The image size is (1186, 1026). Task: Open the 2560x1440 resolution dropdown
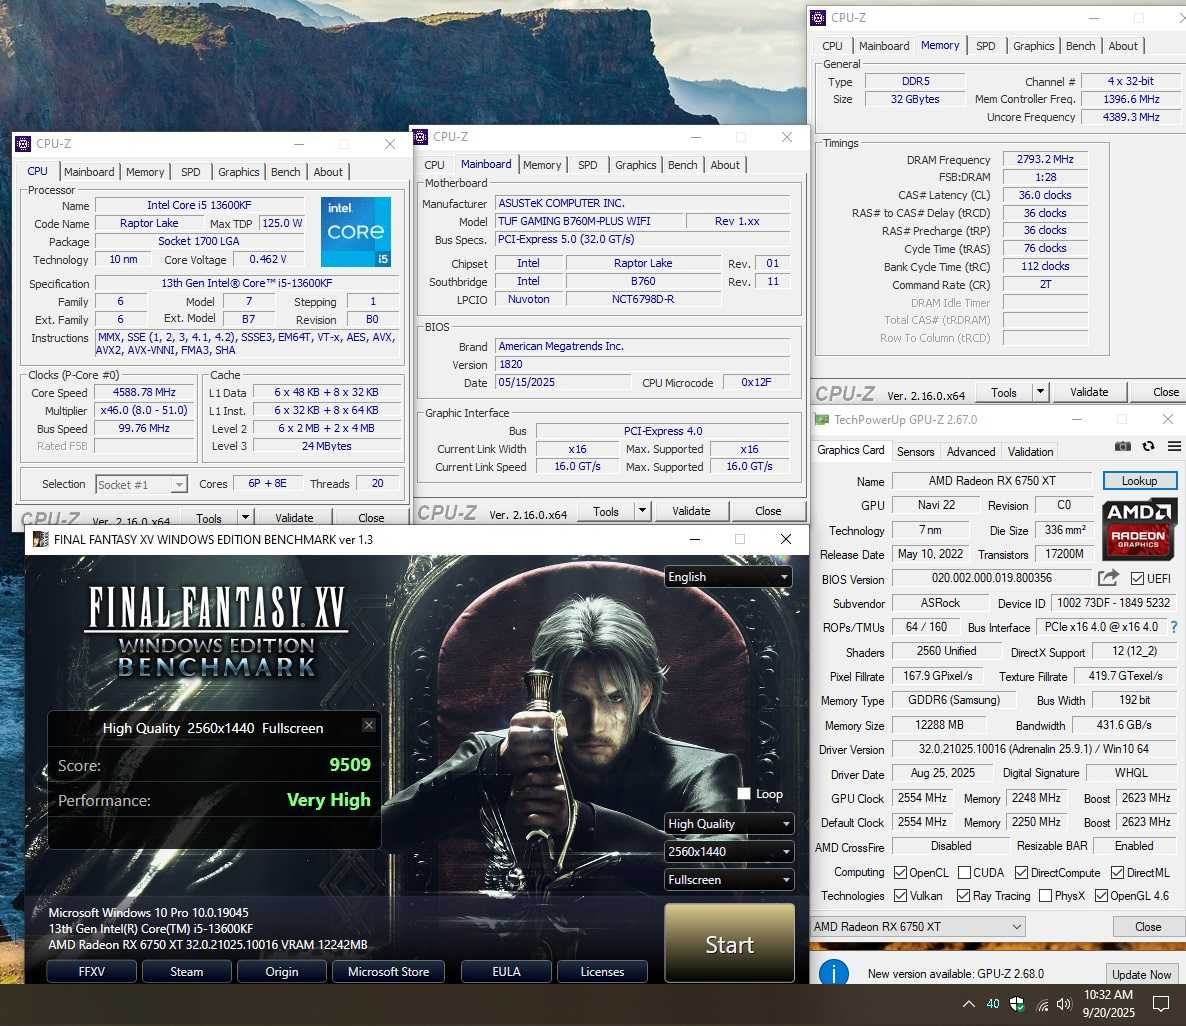[729, 851]
